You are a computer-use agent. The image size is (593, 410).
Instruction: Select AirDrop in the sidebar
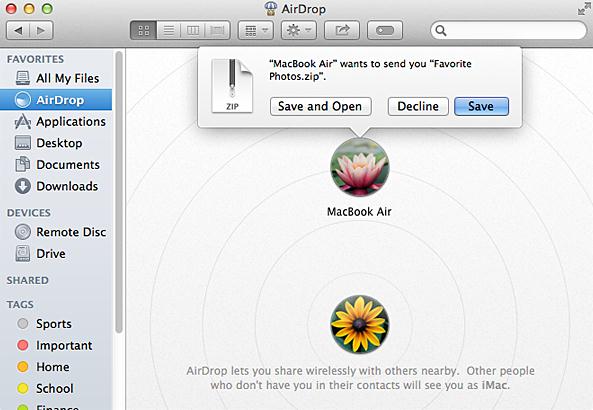click(56, 100)
